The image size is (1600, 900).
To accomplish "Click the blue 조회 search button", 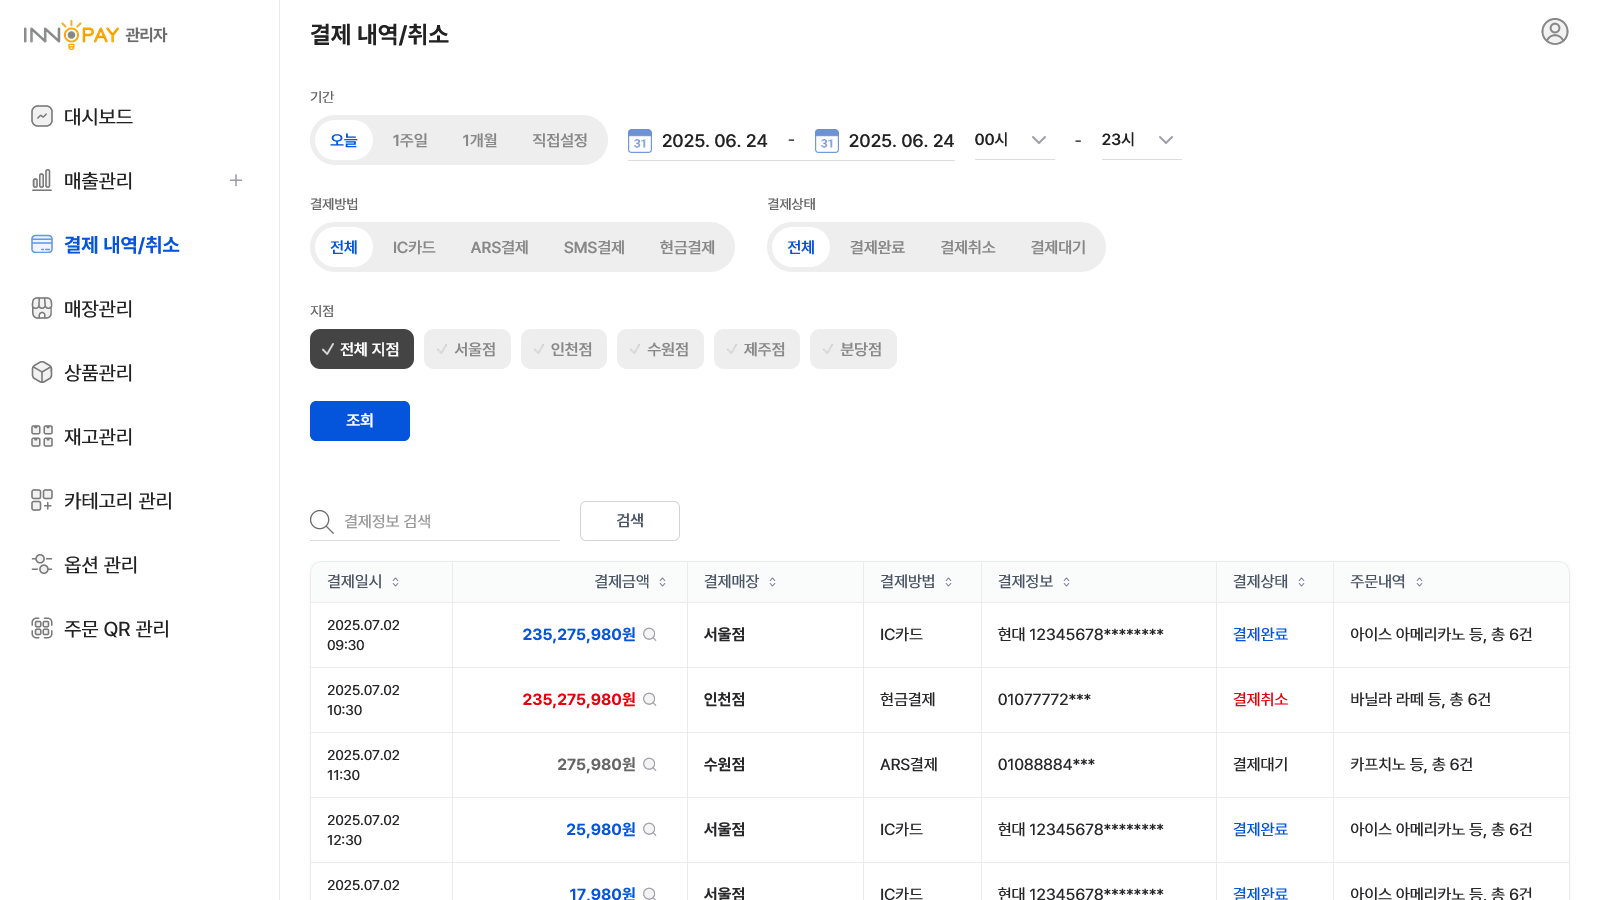I will [359, 420].
